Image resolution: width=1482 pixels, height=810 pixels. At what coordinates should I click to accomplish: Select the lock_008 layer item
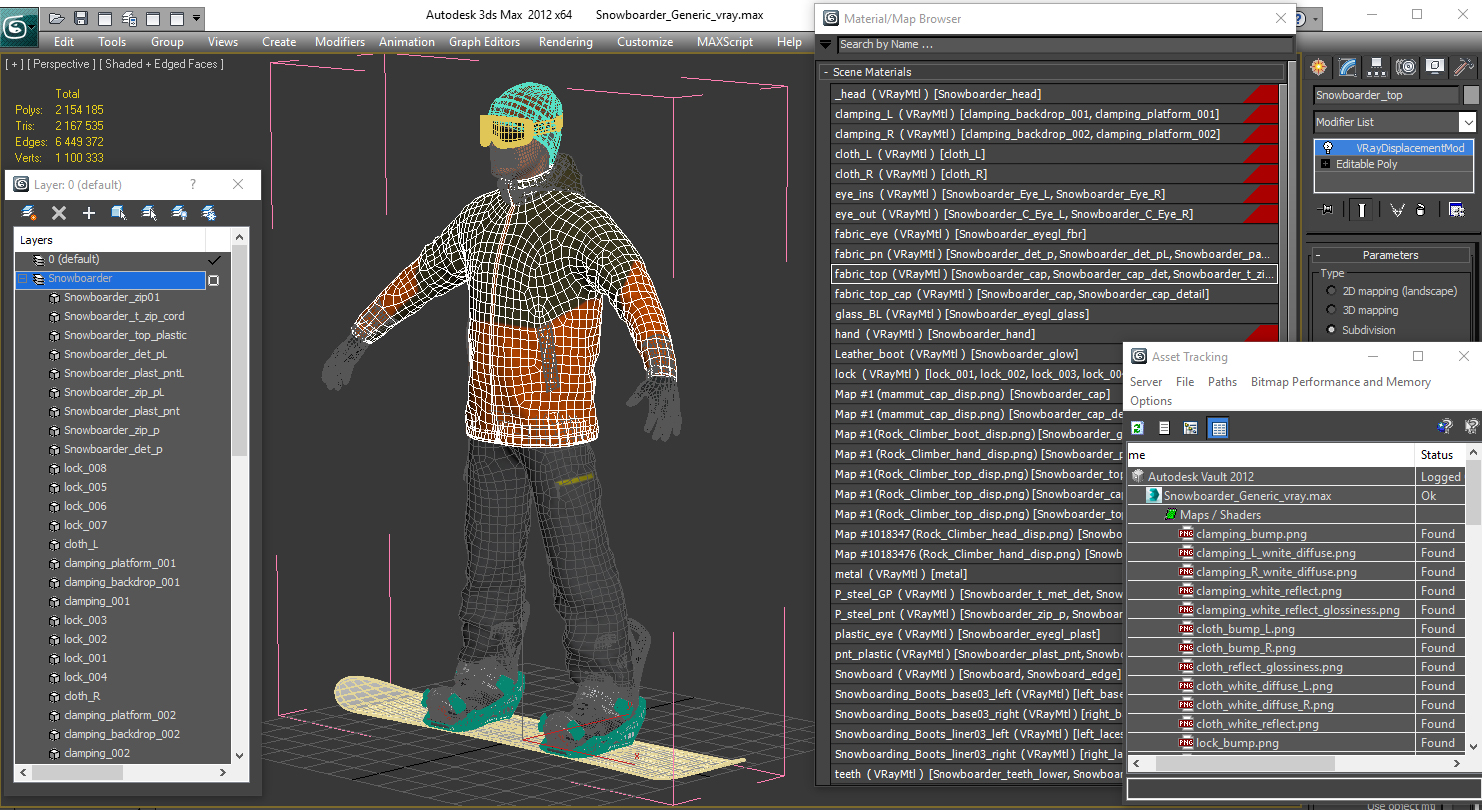85,468
